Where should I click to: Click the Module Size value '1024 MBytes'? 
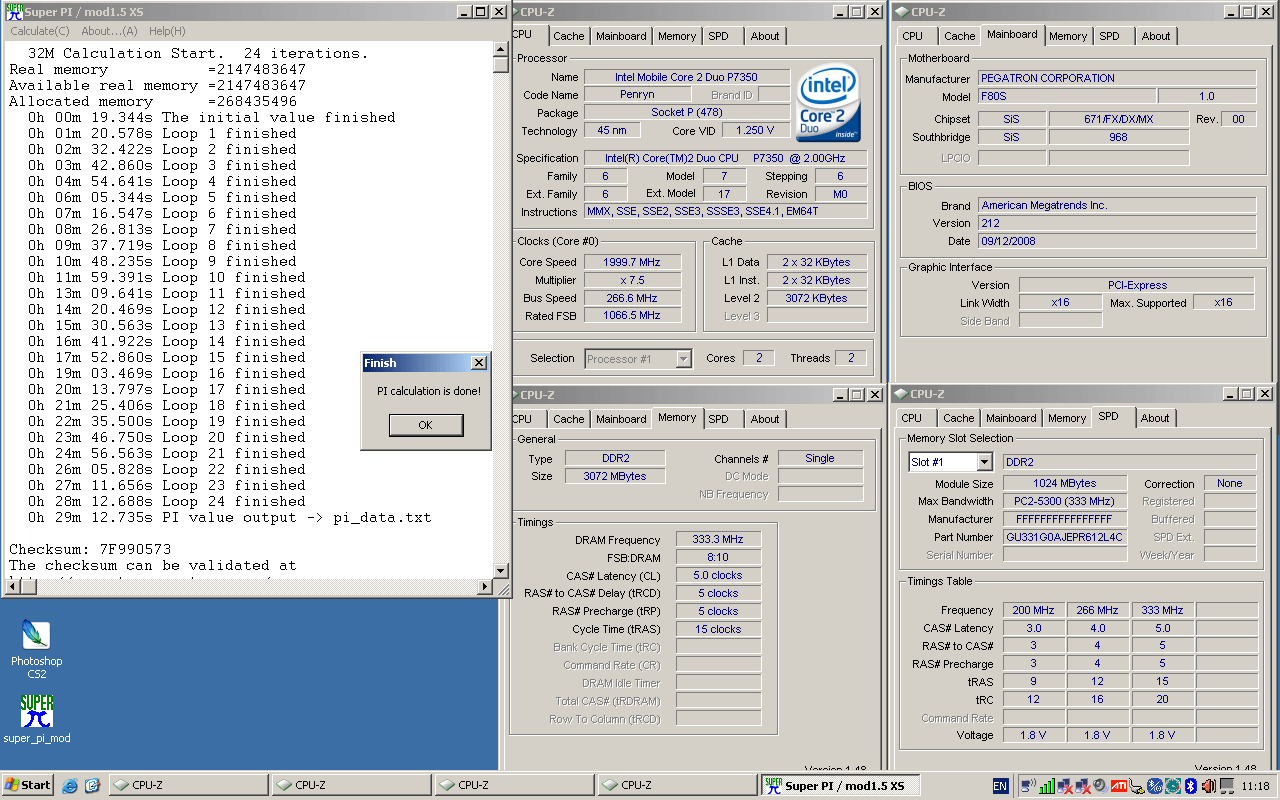point(1065,483)
